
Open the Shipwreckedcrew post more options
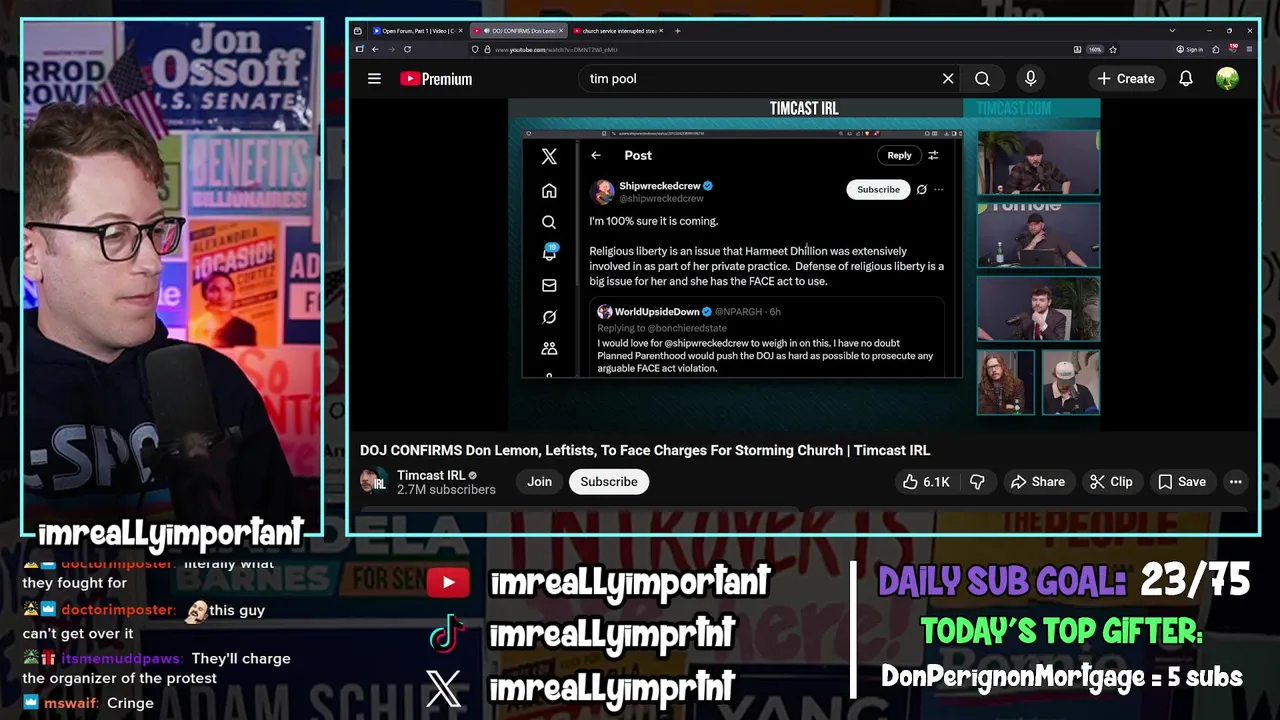pyautogui.click(x=939, y=189)
